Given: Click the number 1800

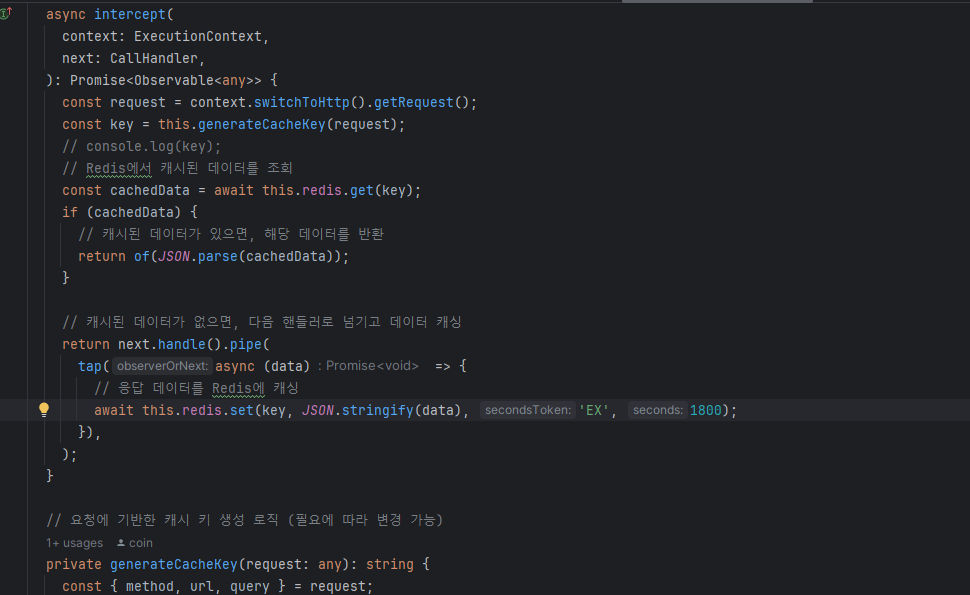Looking at the screenshot, I should [x=705, y=410].
